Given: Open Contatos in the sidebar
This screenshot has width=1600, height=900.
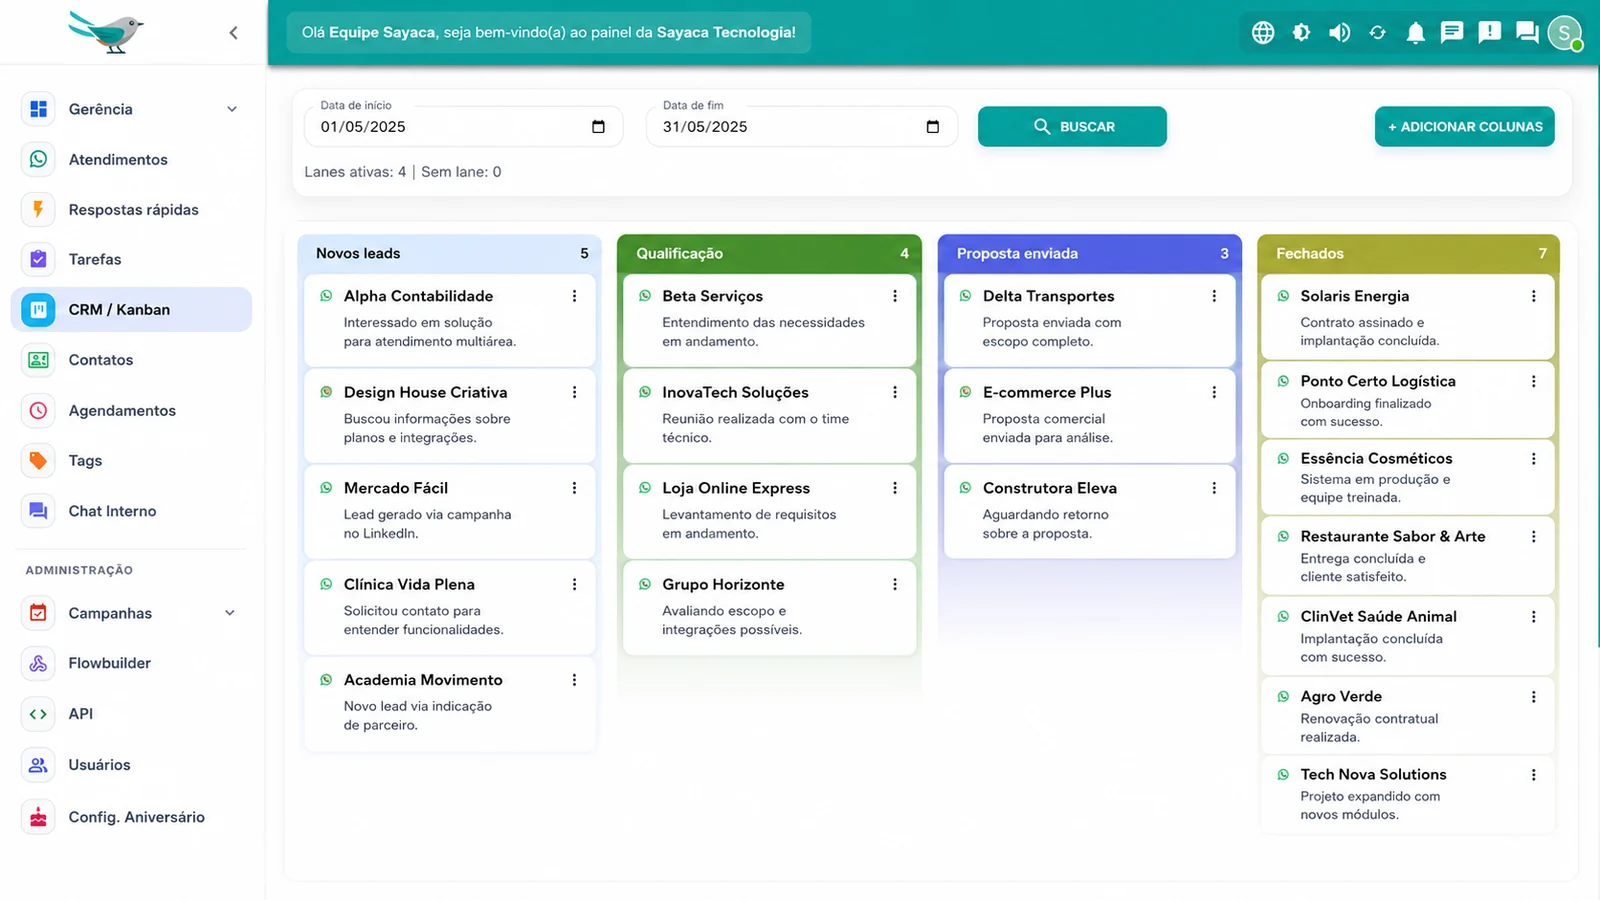Looking at the screenshot, I should coord(131,360).
